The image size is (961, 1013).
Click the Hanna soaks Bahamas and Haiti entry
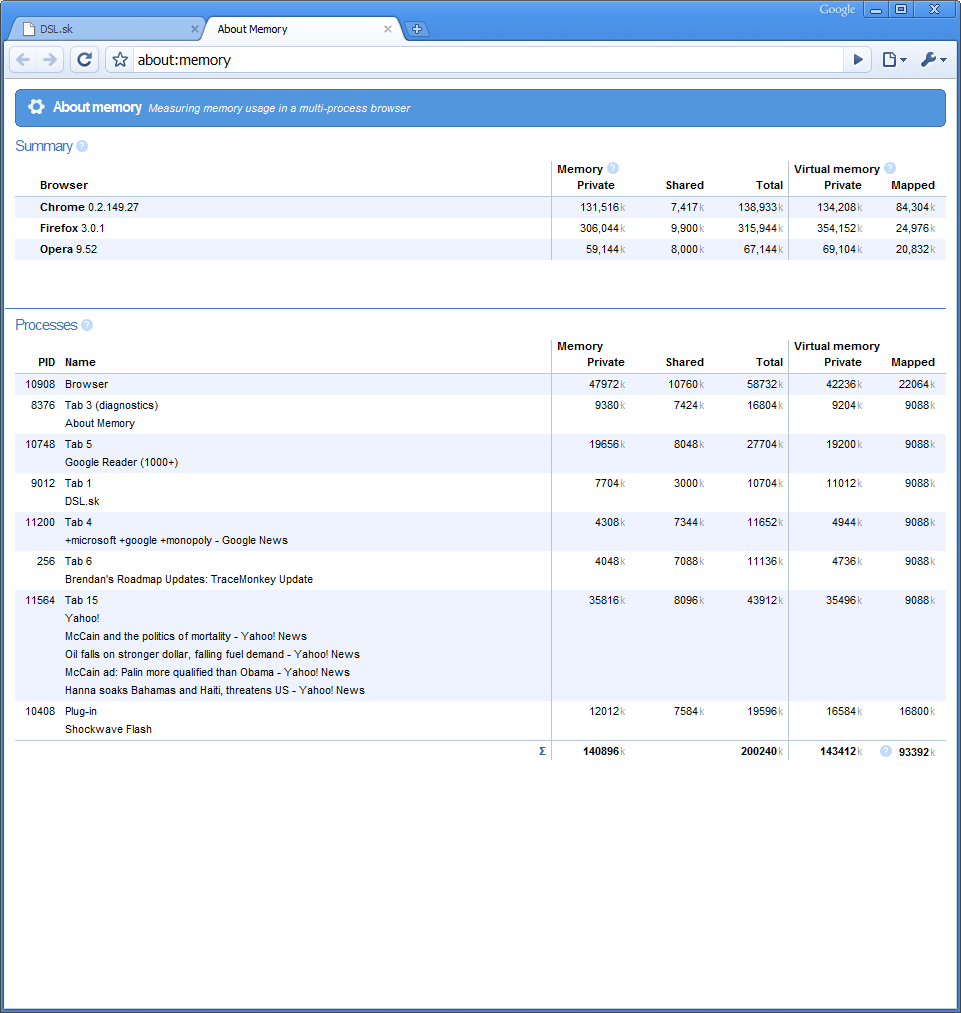(214, 691)
